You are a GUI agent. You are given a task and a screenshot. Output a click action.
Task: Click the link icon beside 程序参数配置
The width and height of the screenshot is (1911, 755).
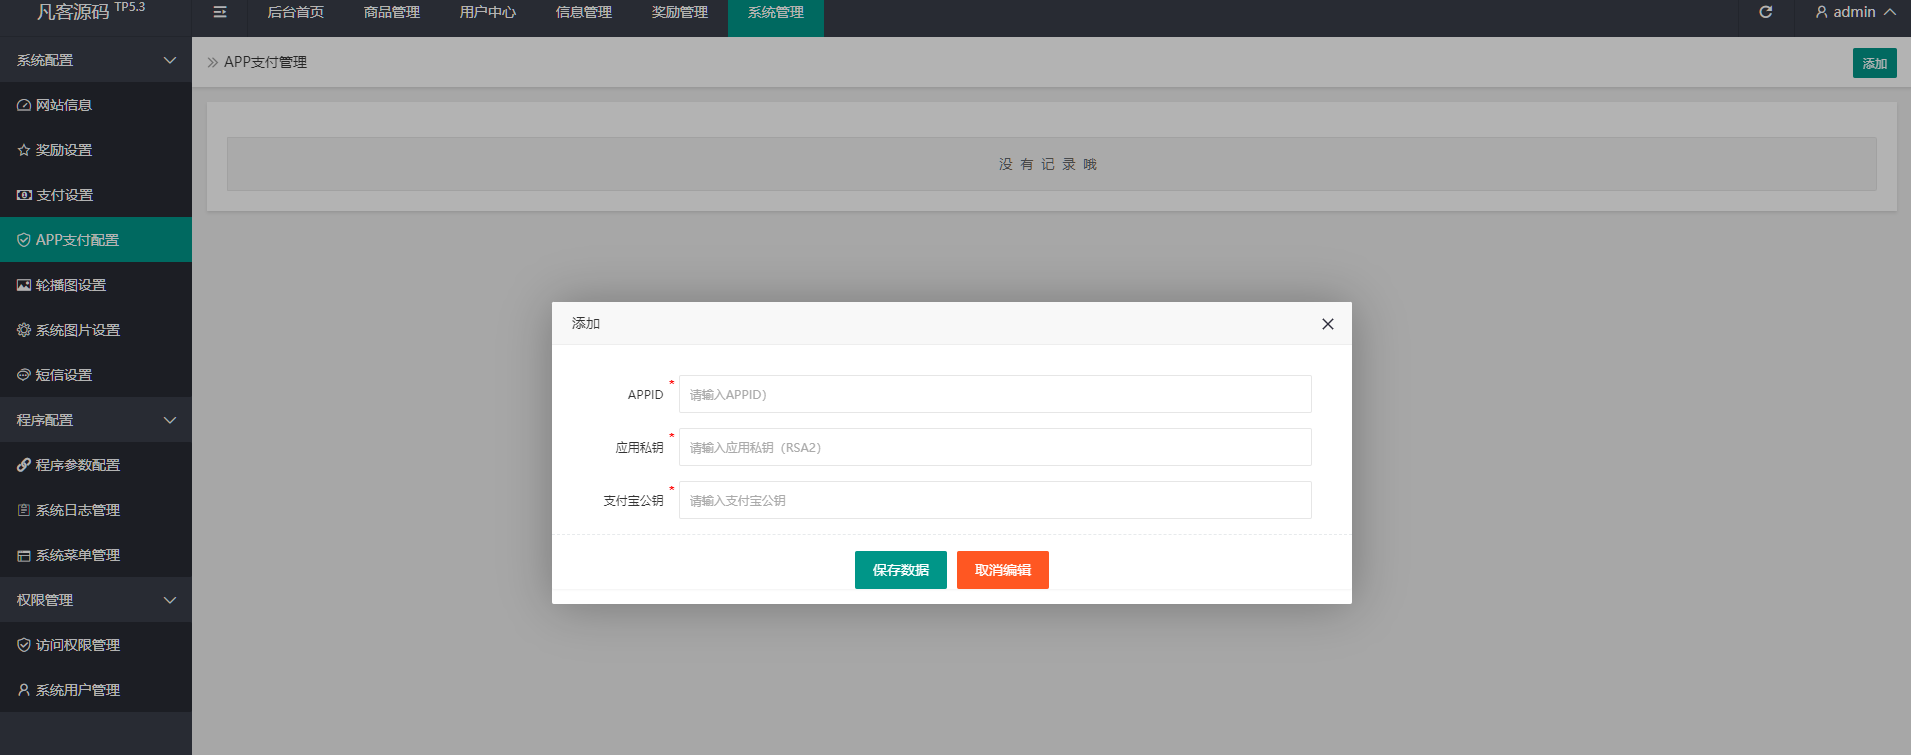click(24, 465)
